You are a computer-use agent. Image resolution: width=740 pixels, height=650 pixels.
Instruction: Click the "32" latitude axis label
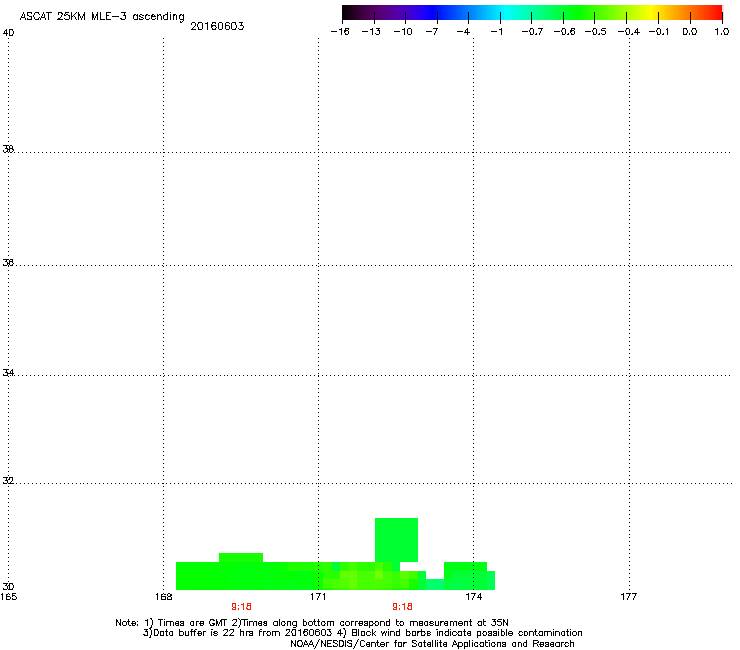pos(8,481)
